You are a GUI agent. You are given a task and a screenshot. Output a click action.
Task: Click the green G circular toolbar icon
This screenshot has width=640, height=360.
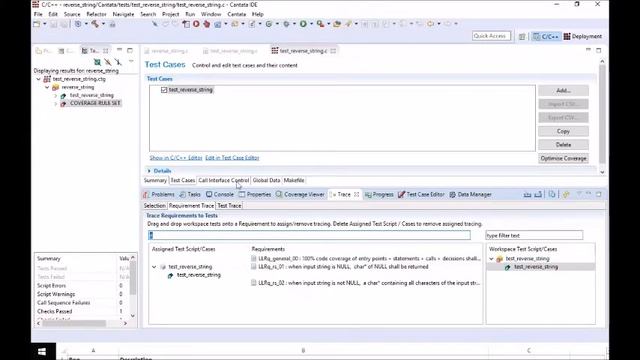point(269,24)
